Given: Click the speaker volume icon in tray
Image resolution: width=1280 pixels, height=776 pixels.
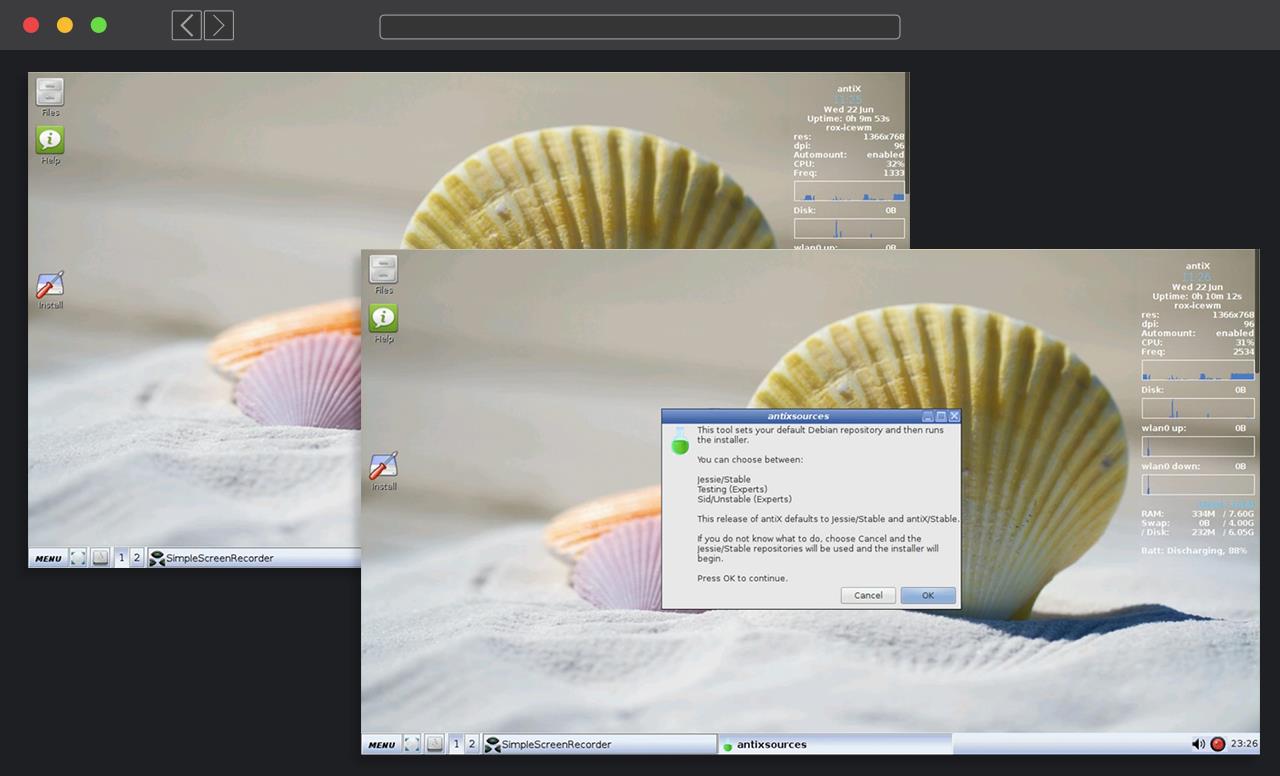Looking at the screenshot, I should pos(1198,744).
